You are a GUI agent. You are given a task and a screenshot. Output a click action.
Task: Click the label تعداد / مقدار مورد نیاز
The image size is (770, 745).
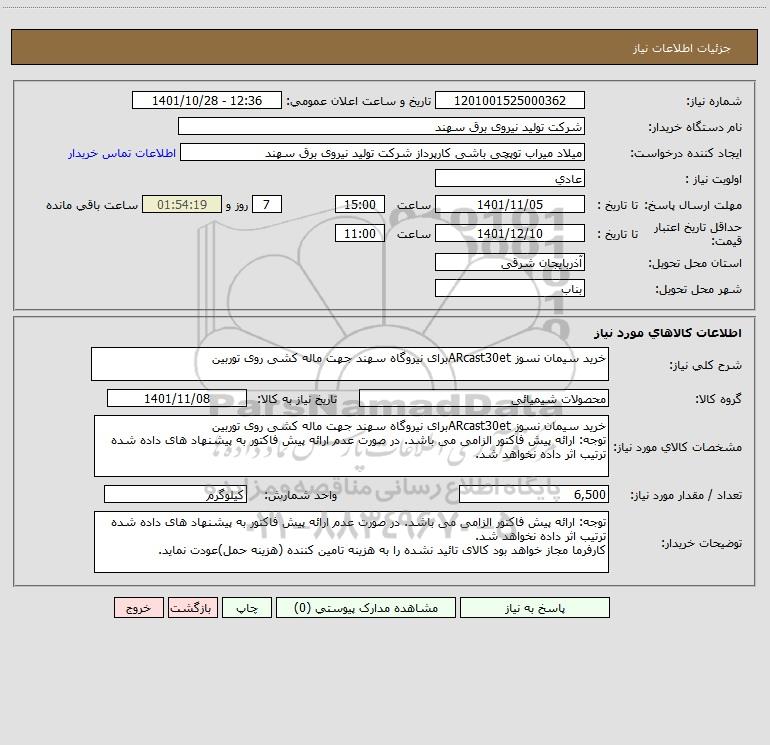point(686,495)
